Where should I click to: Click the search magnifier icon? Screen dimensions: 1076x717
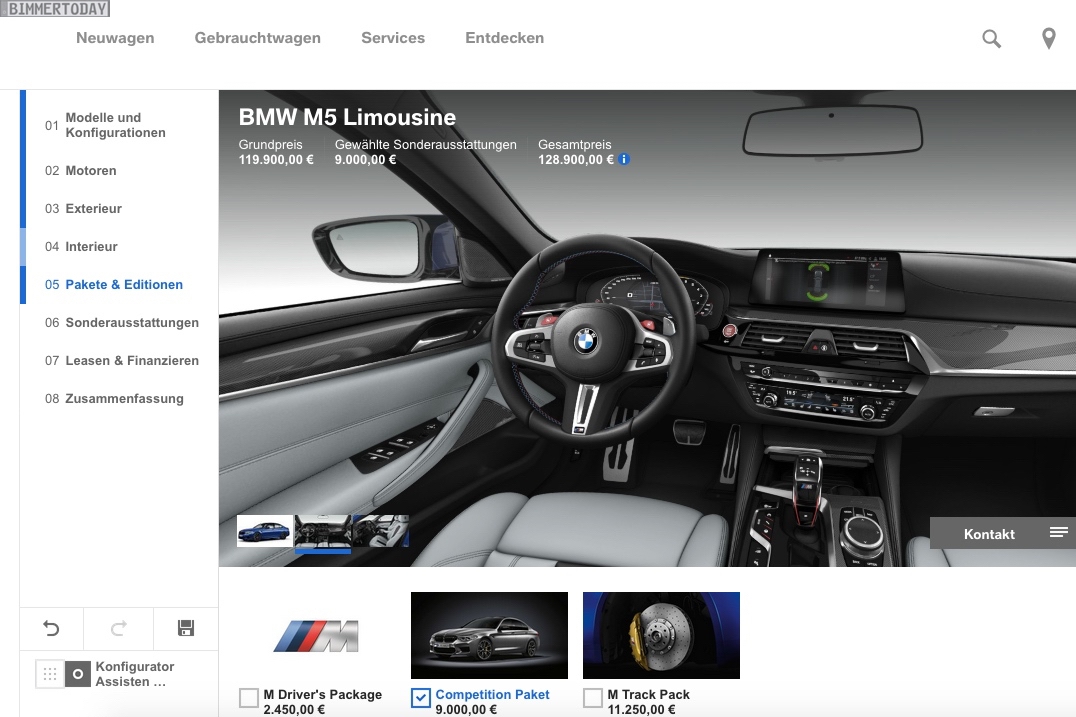[991, 39]
